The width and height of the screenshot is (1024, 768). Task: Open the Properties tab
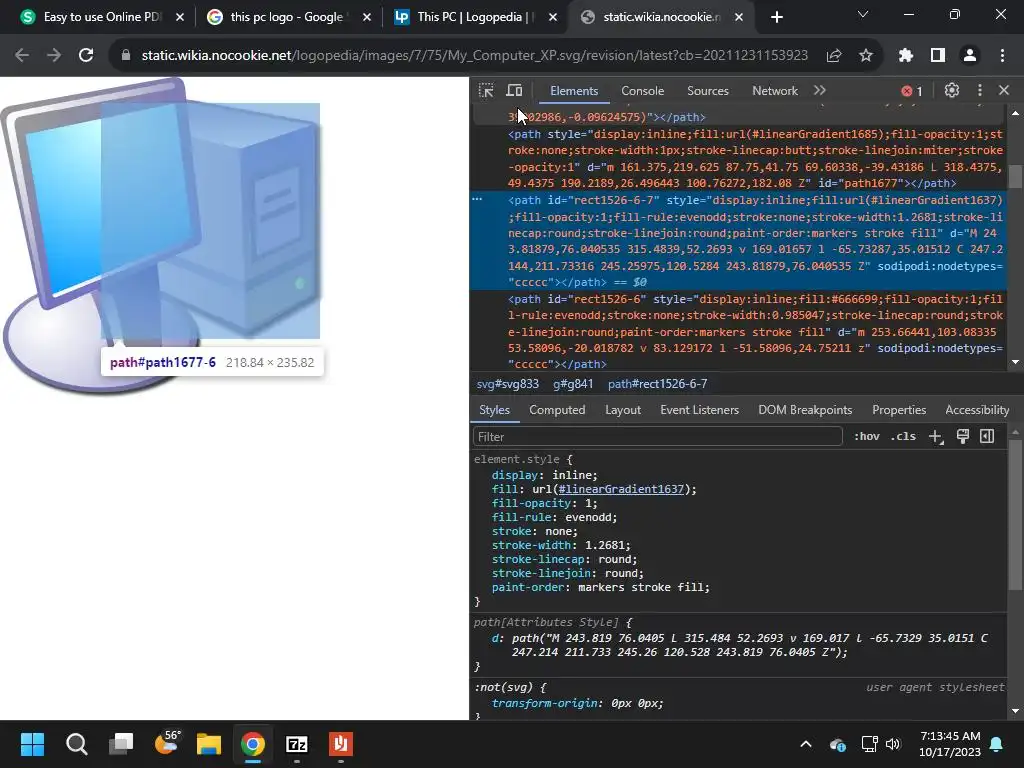pyautogui.click(x=899, y=409)
